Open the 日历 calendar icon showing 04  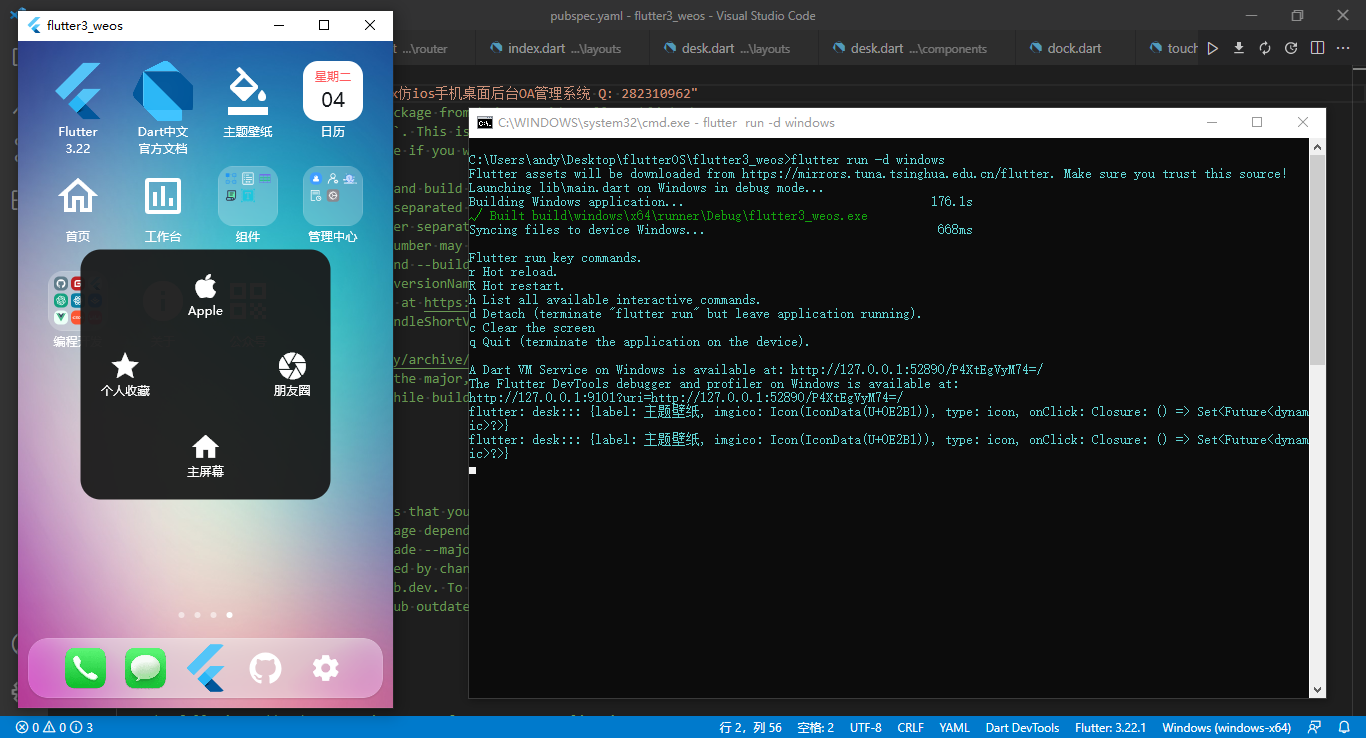[x=333, y=91]
